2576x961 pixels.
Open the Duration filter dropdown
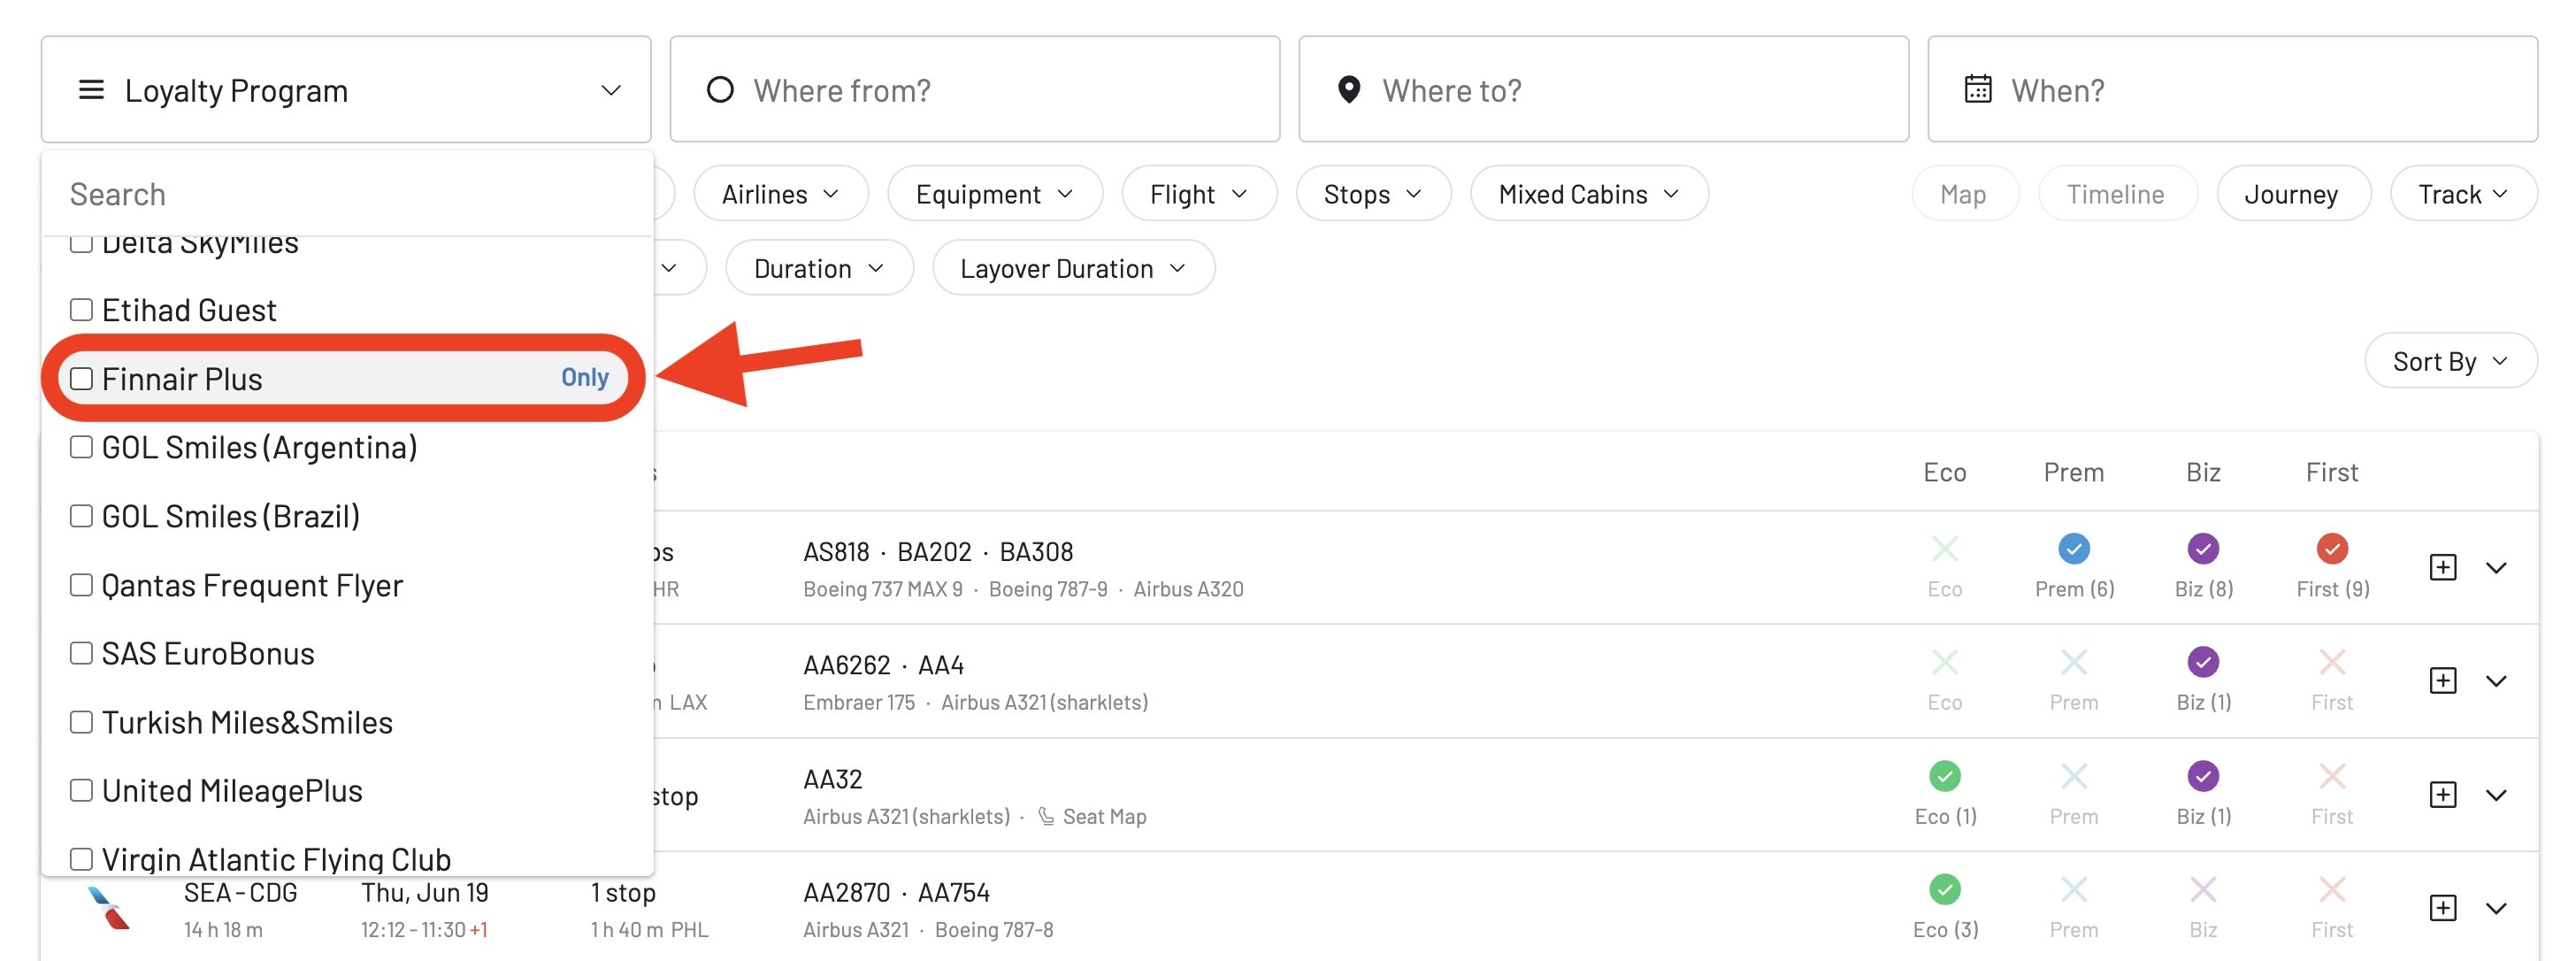[819, 268]
